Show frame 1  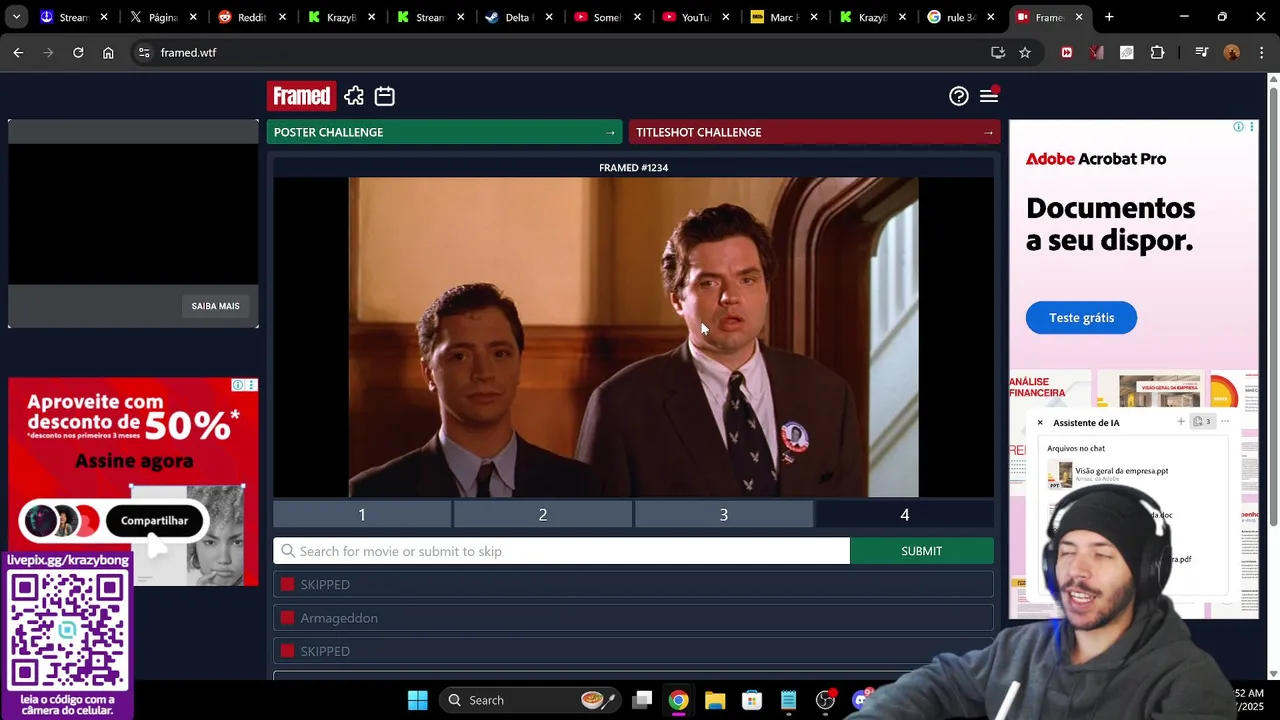tap(362, 514)
